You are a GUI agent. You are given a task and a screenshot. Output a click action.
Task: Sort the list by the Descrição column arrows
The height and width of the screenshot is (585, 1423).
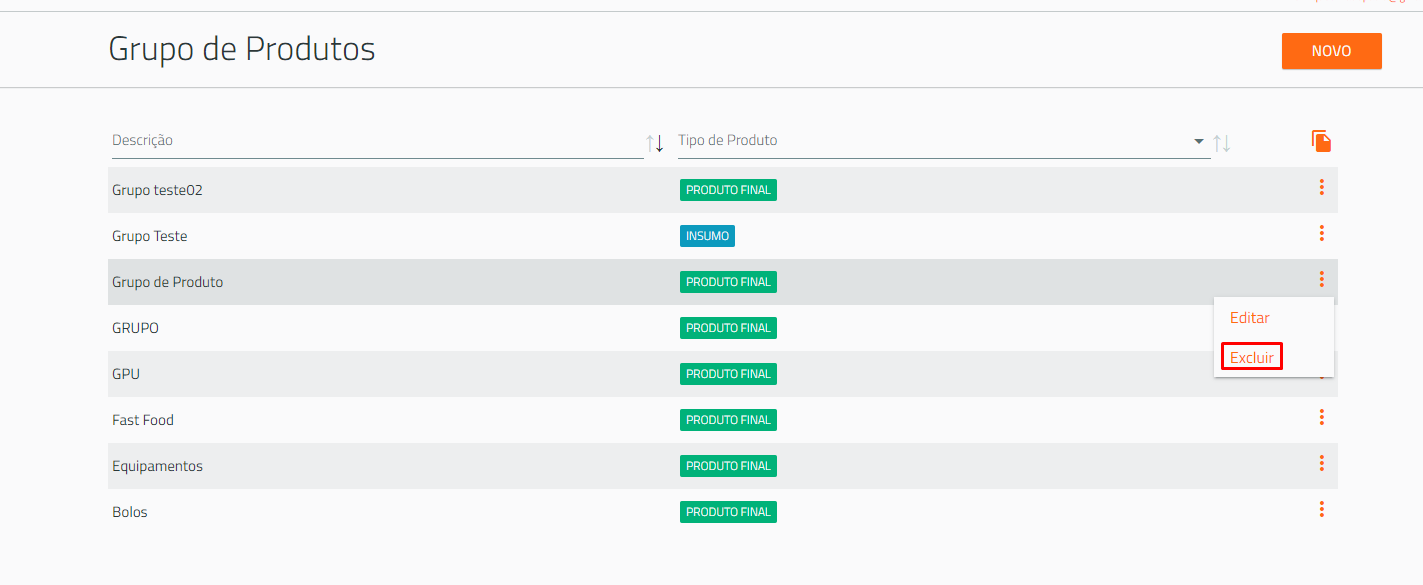tap(655, 143)
